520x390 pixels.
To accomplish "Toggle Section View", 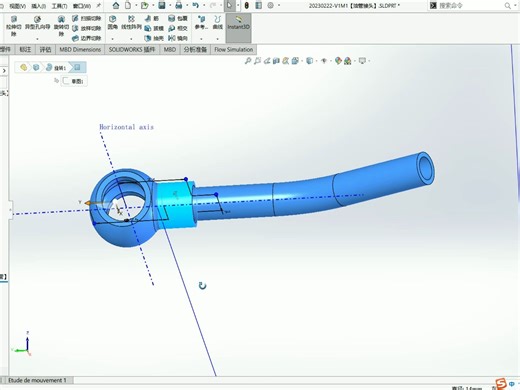I will click(x=276, y=61).
